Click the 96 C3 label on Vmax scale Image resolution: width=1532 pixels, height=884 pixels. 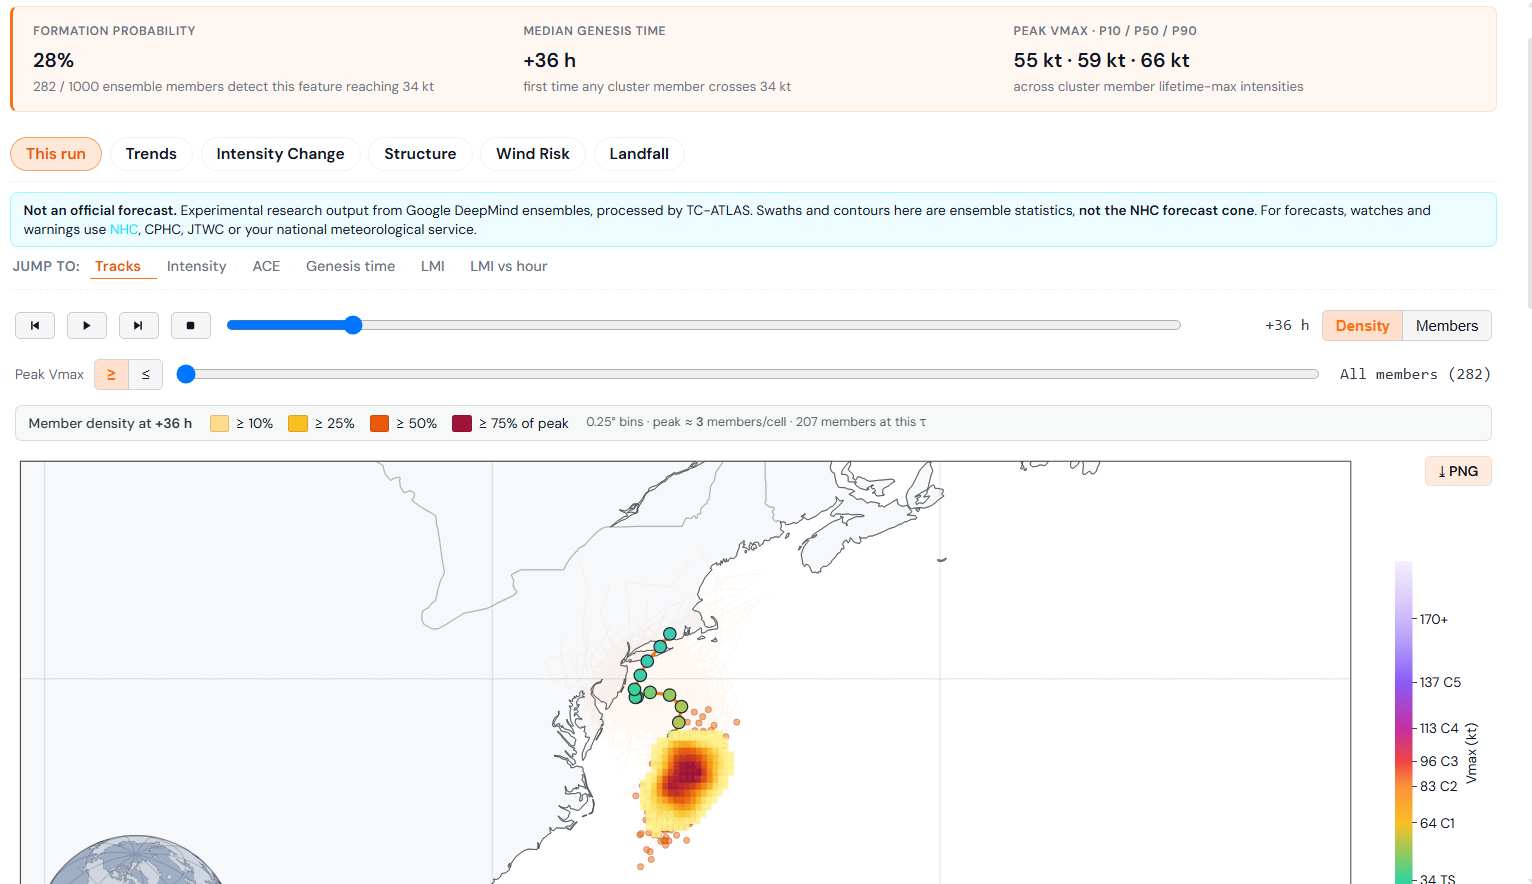(x=1439, y=761)
